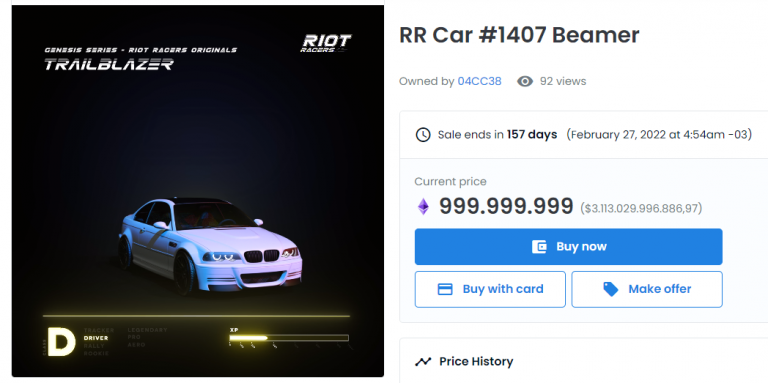Screen dimensions: 768x383
Task: Click the RR Car #1407 Beamer title
Action: point(519,35)
